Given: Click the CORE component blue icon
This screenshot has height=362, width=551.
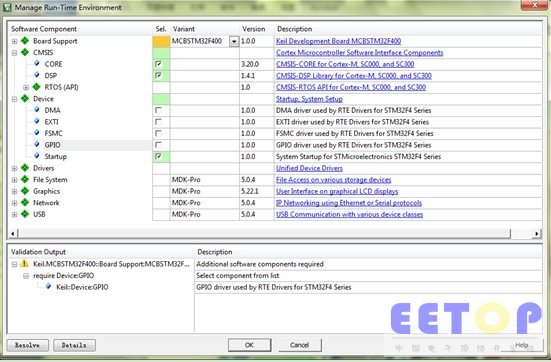Looking at the screenshot, I should (37, 64).
